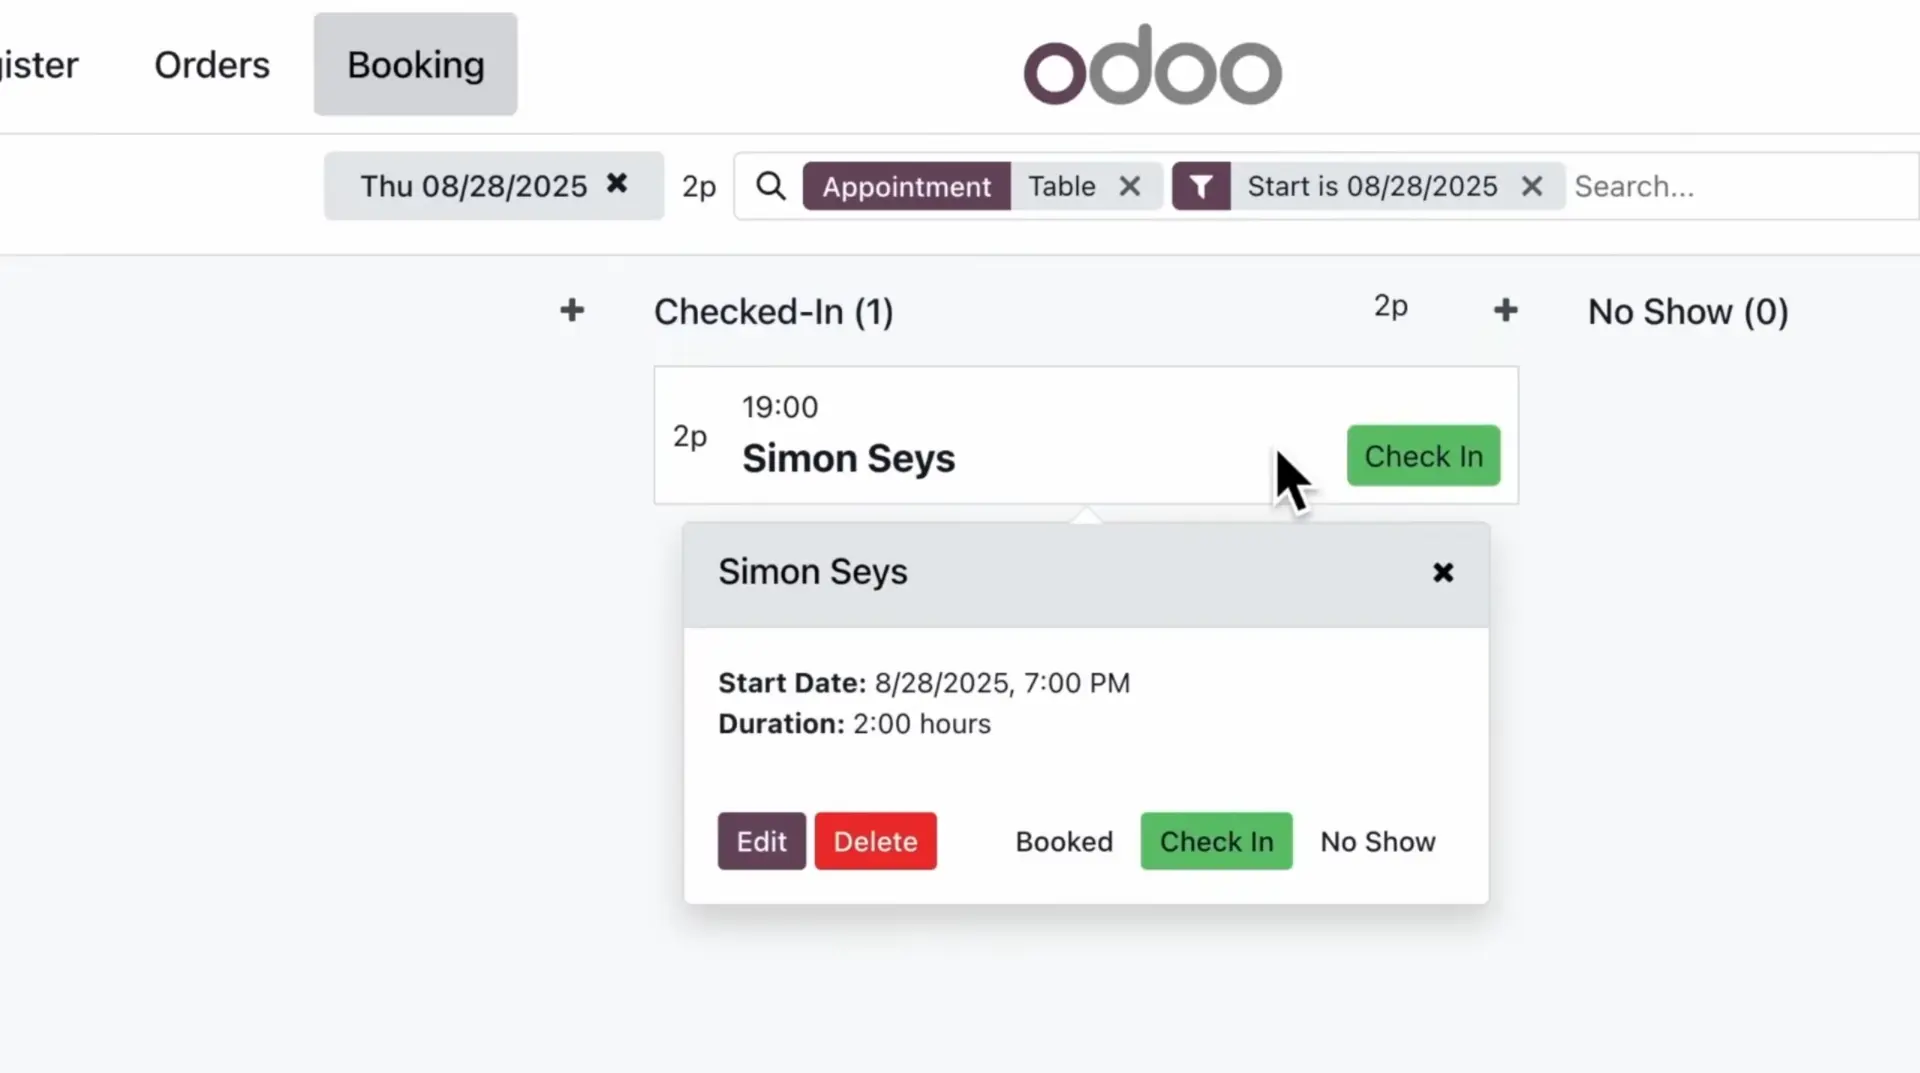Click the Table facet label
Viewport: 1920px width, 1073px height.
tap(1060, 186)
